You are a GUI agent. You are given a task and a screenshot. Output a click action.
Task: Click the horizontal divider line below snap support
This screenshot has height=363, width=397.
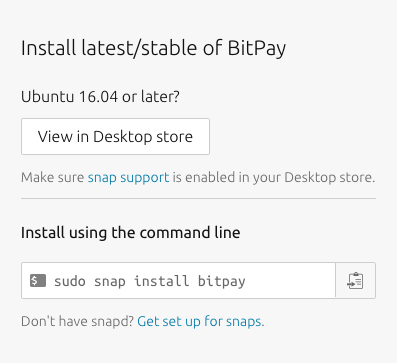(198, 198)
